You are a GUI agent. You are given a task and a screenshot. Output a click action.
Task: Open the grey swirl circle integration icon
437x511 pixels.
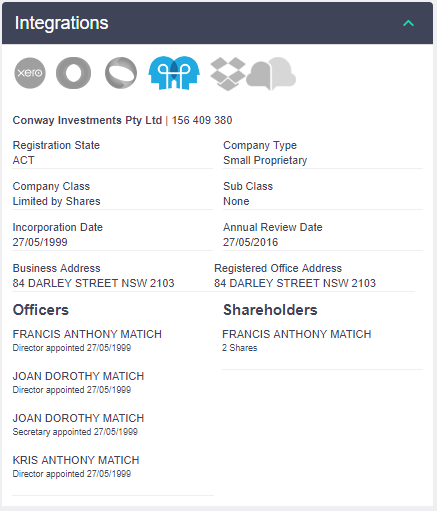click(121, 73)
